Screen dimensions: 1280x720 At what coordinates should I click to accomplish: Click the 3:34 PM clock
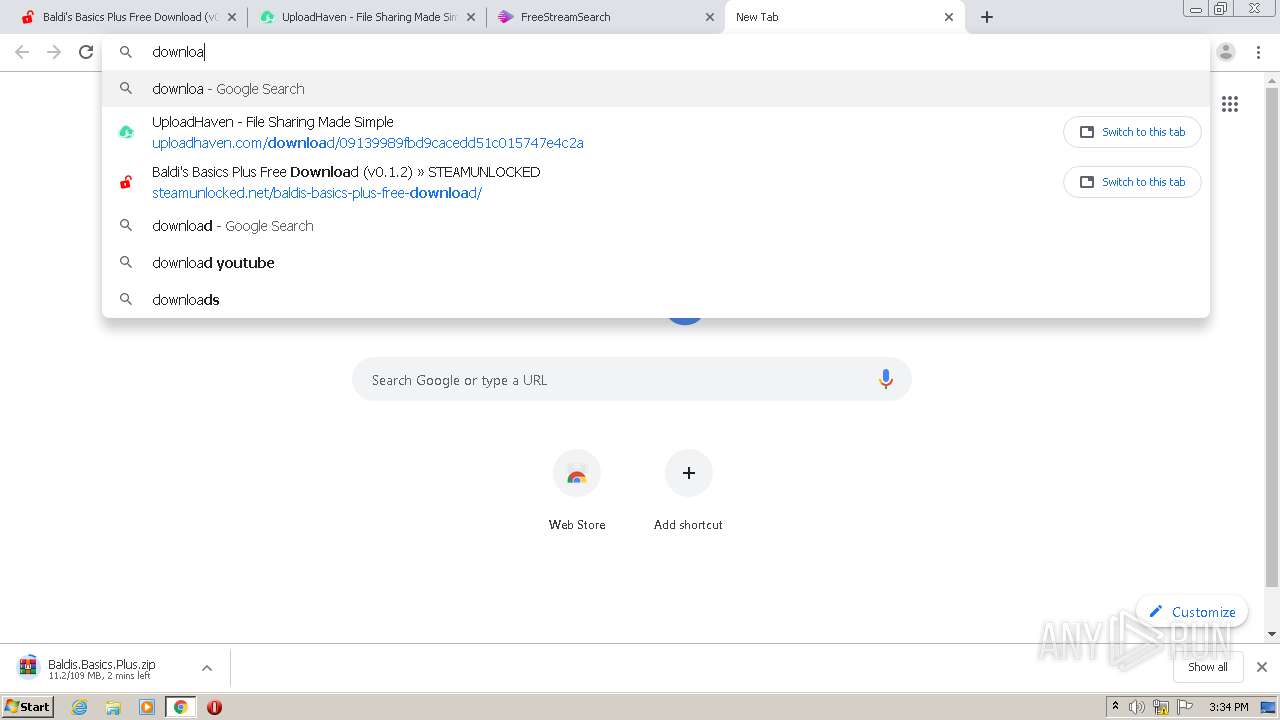point(1228,707)
